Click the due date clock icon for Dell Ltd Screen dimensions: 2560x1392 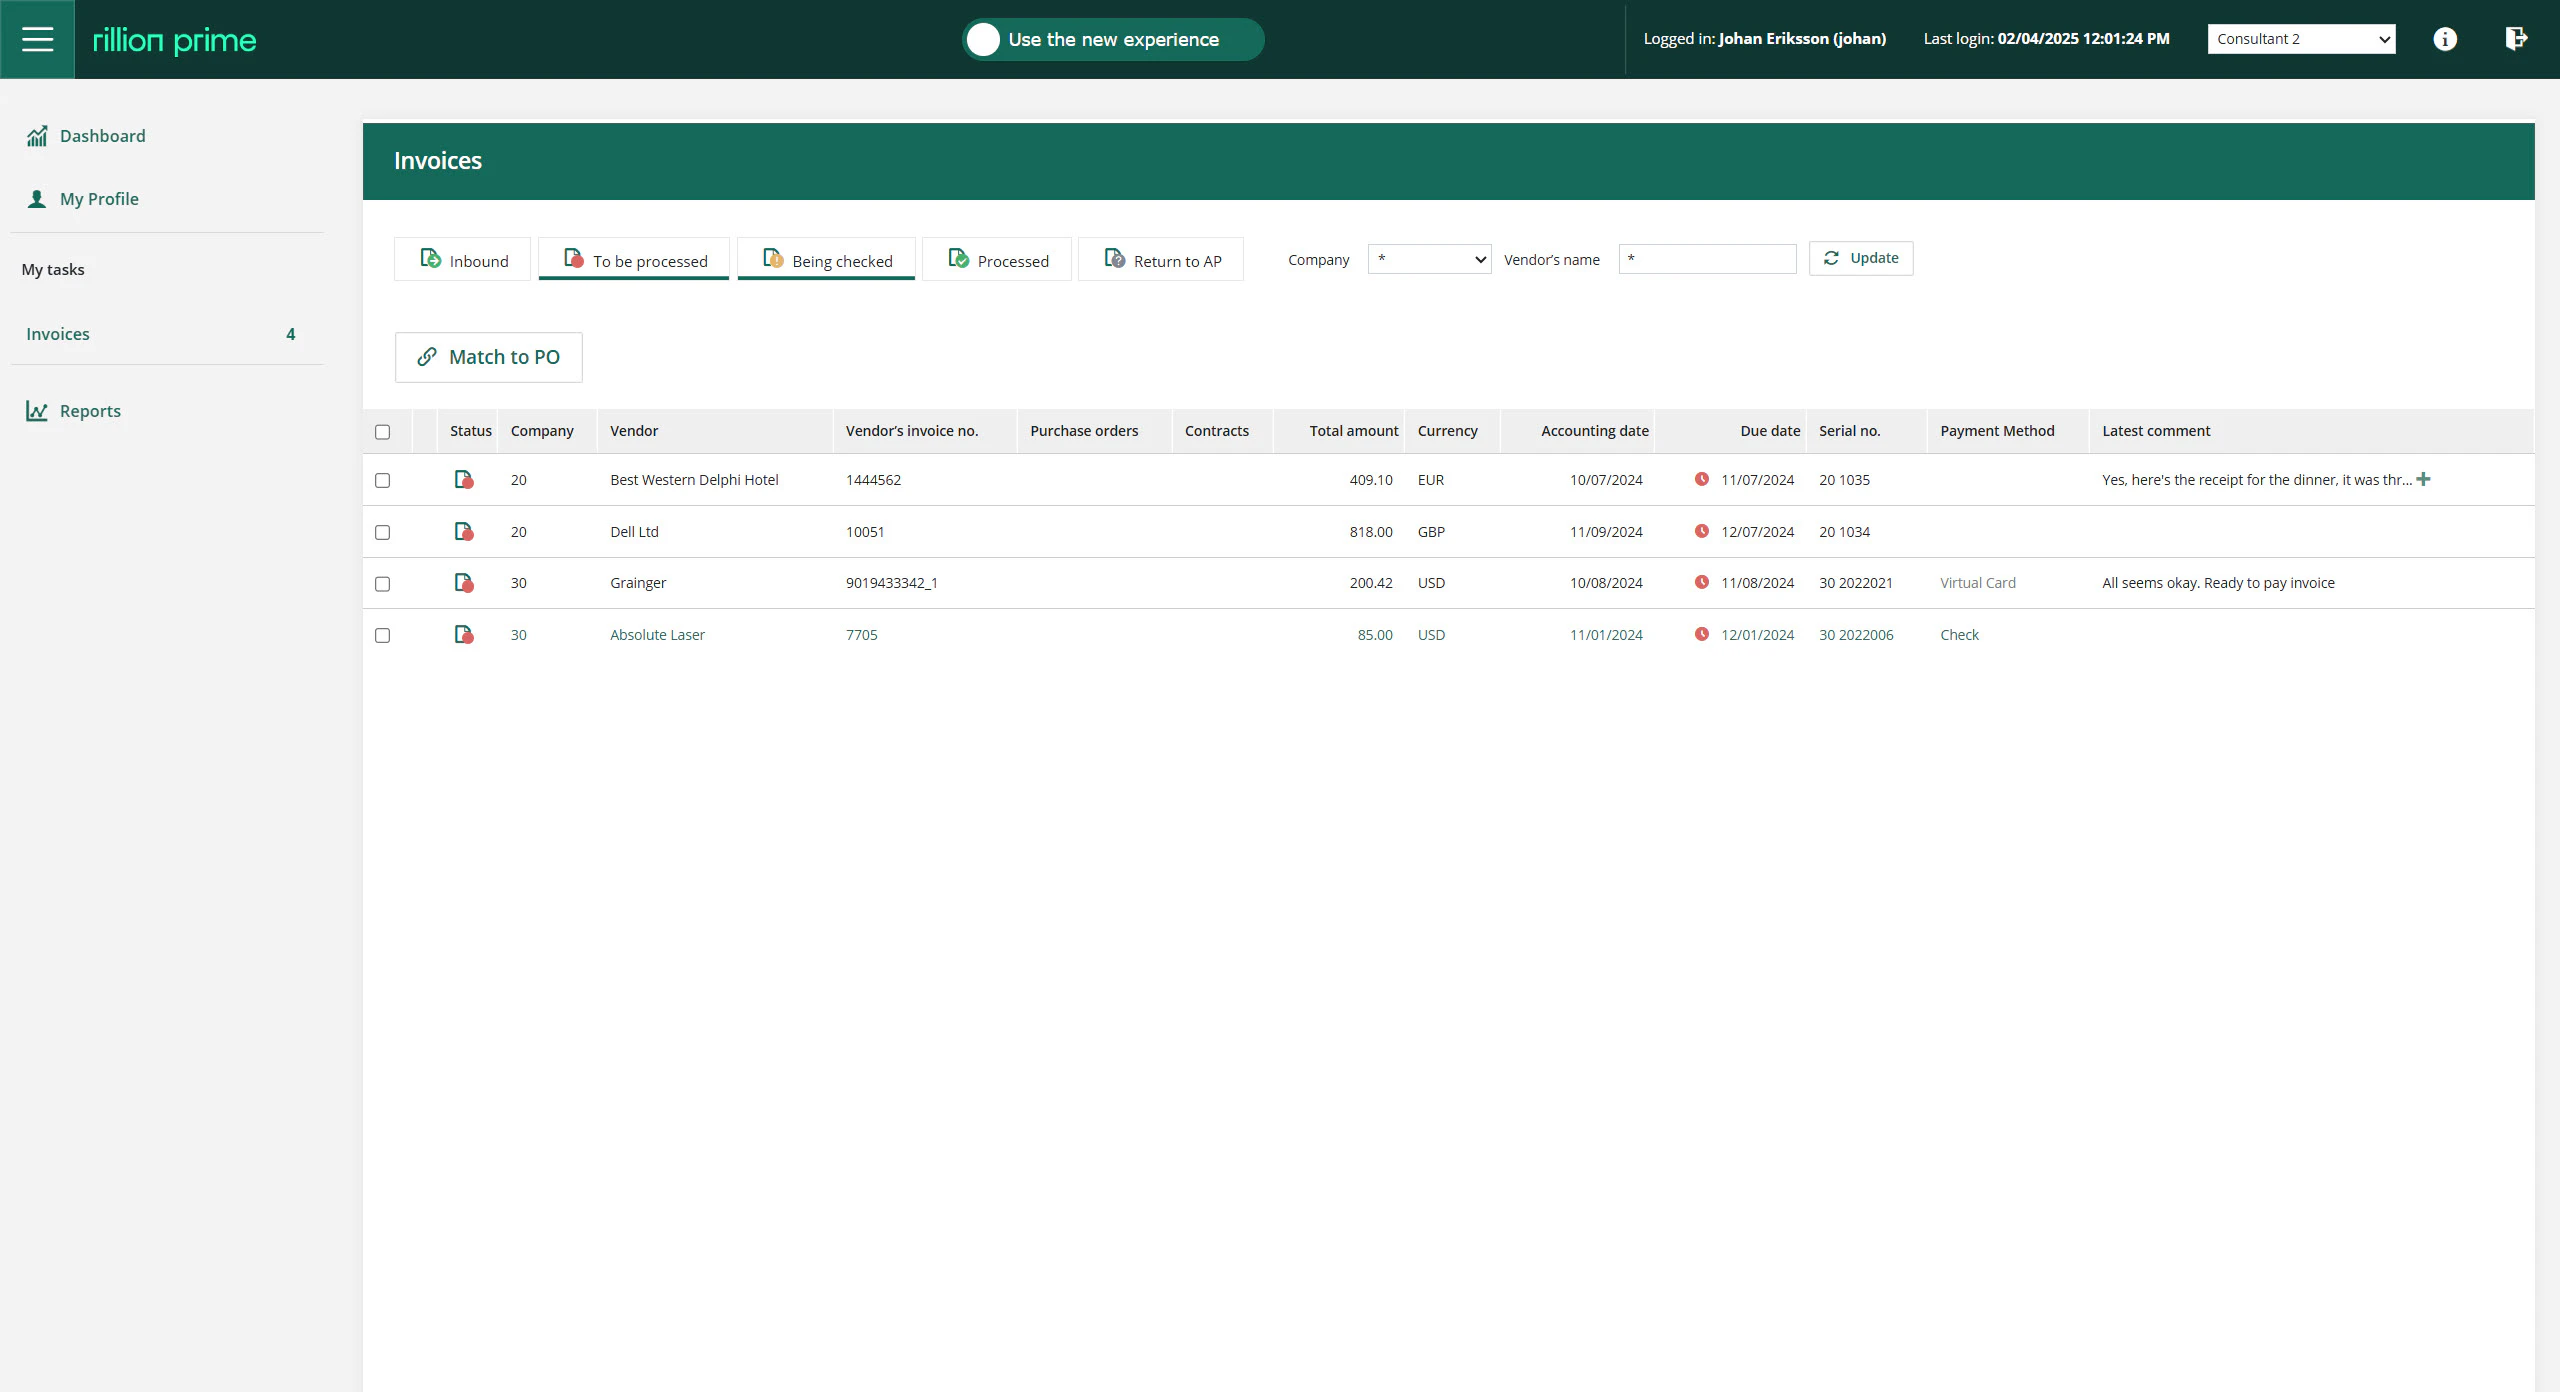[1703, 532]
